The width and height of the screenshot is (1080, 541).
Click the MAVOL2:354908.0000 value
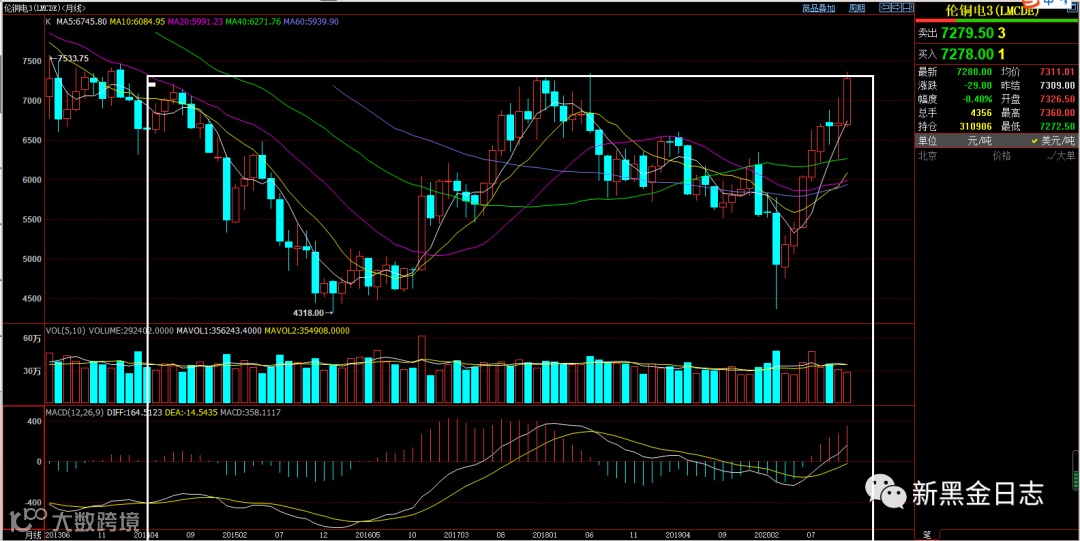coord(308,331)
